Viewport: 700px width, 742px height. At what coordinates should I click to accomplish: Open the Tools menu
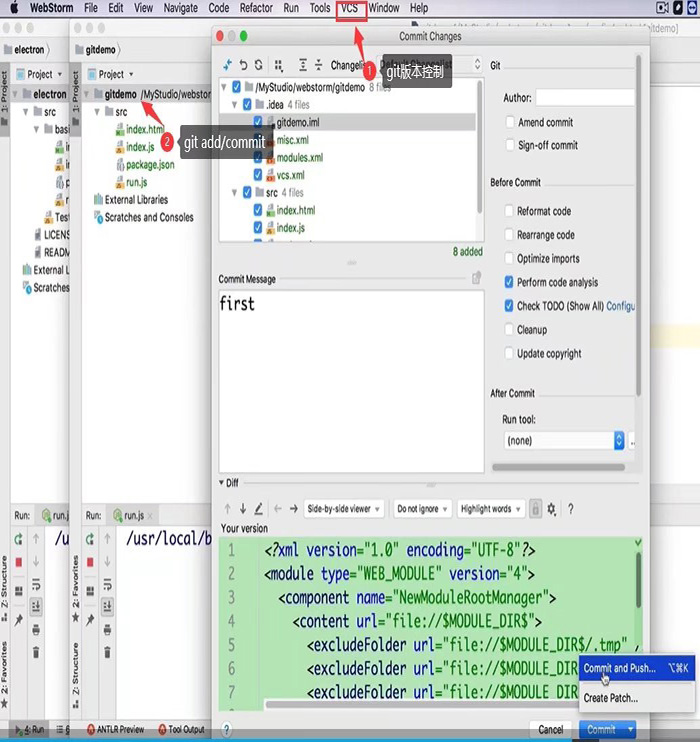(319, 8)
